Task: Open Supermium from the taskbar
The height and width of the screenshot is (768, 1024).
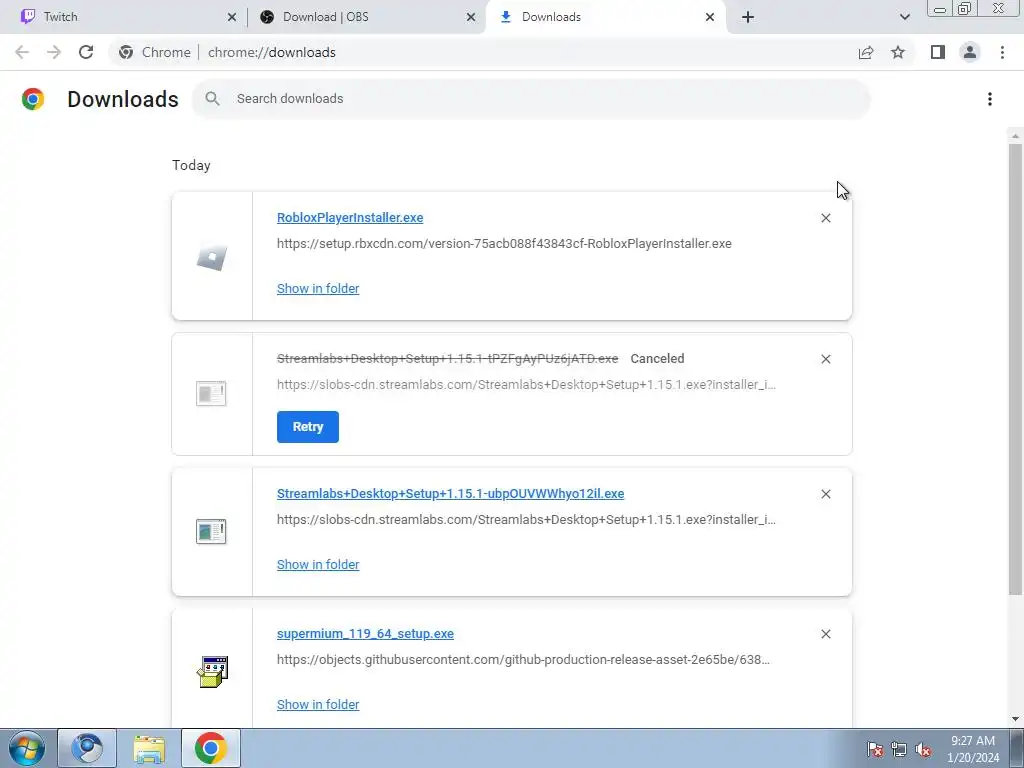Action: click(x=87, y=748)
